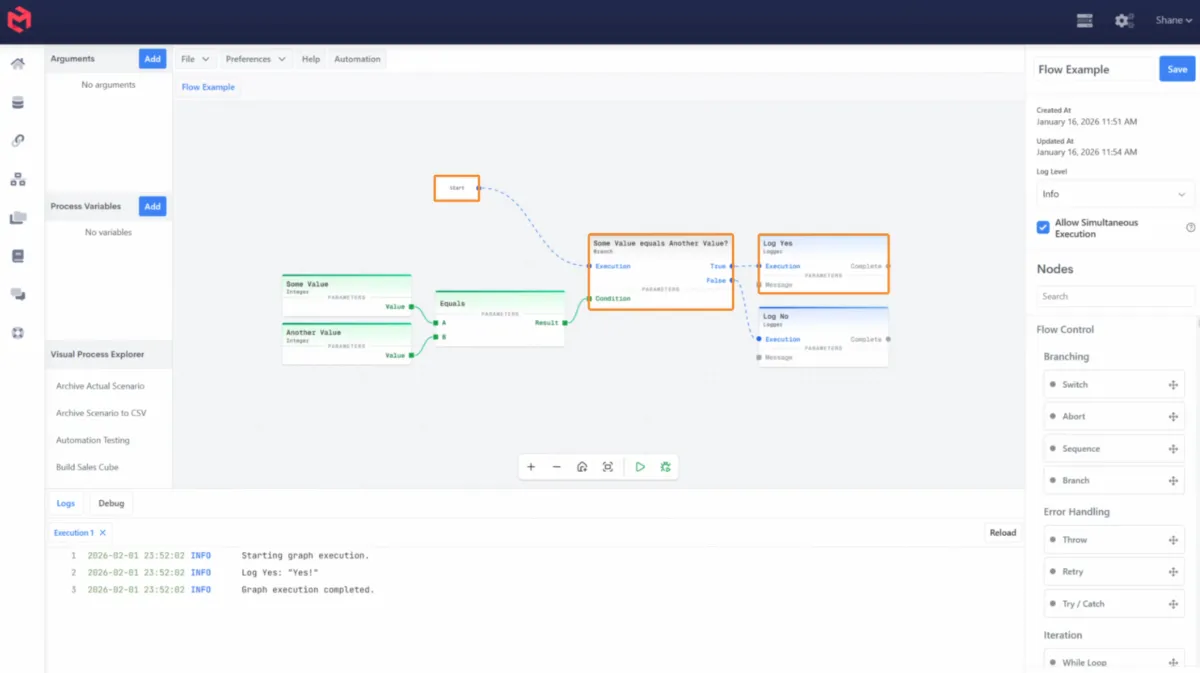
Task: Run the flow with the play icon
Action: pyautogui.click(x=640, y=467)
